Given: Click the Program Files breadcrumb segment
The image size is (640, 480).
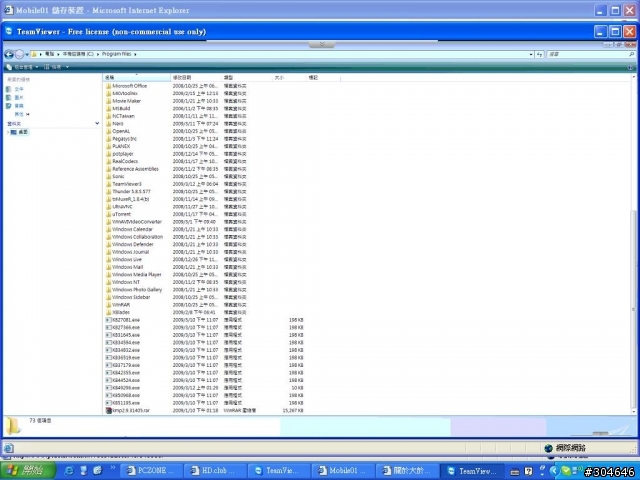Looking at the screenshot, I should (x=116, y=54).
